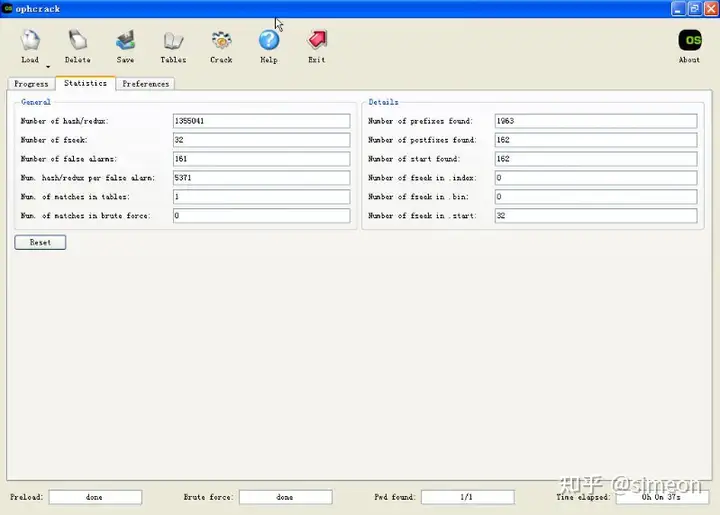Click the Delete toolbar icon
The image size is (720, 515).
pyautogui.click(x=78, y=40)
